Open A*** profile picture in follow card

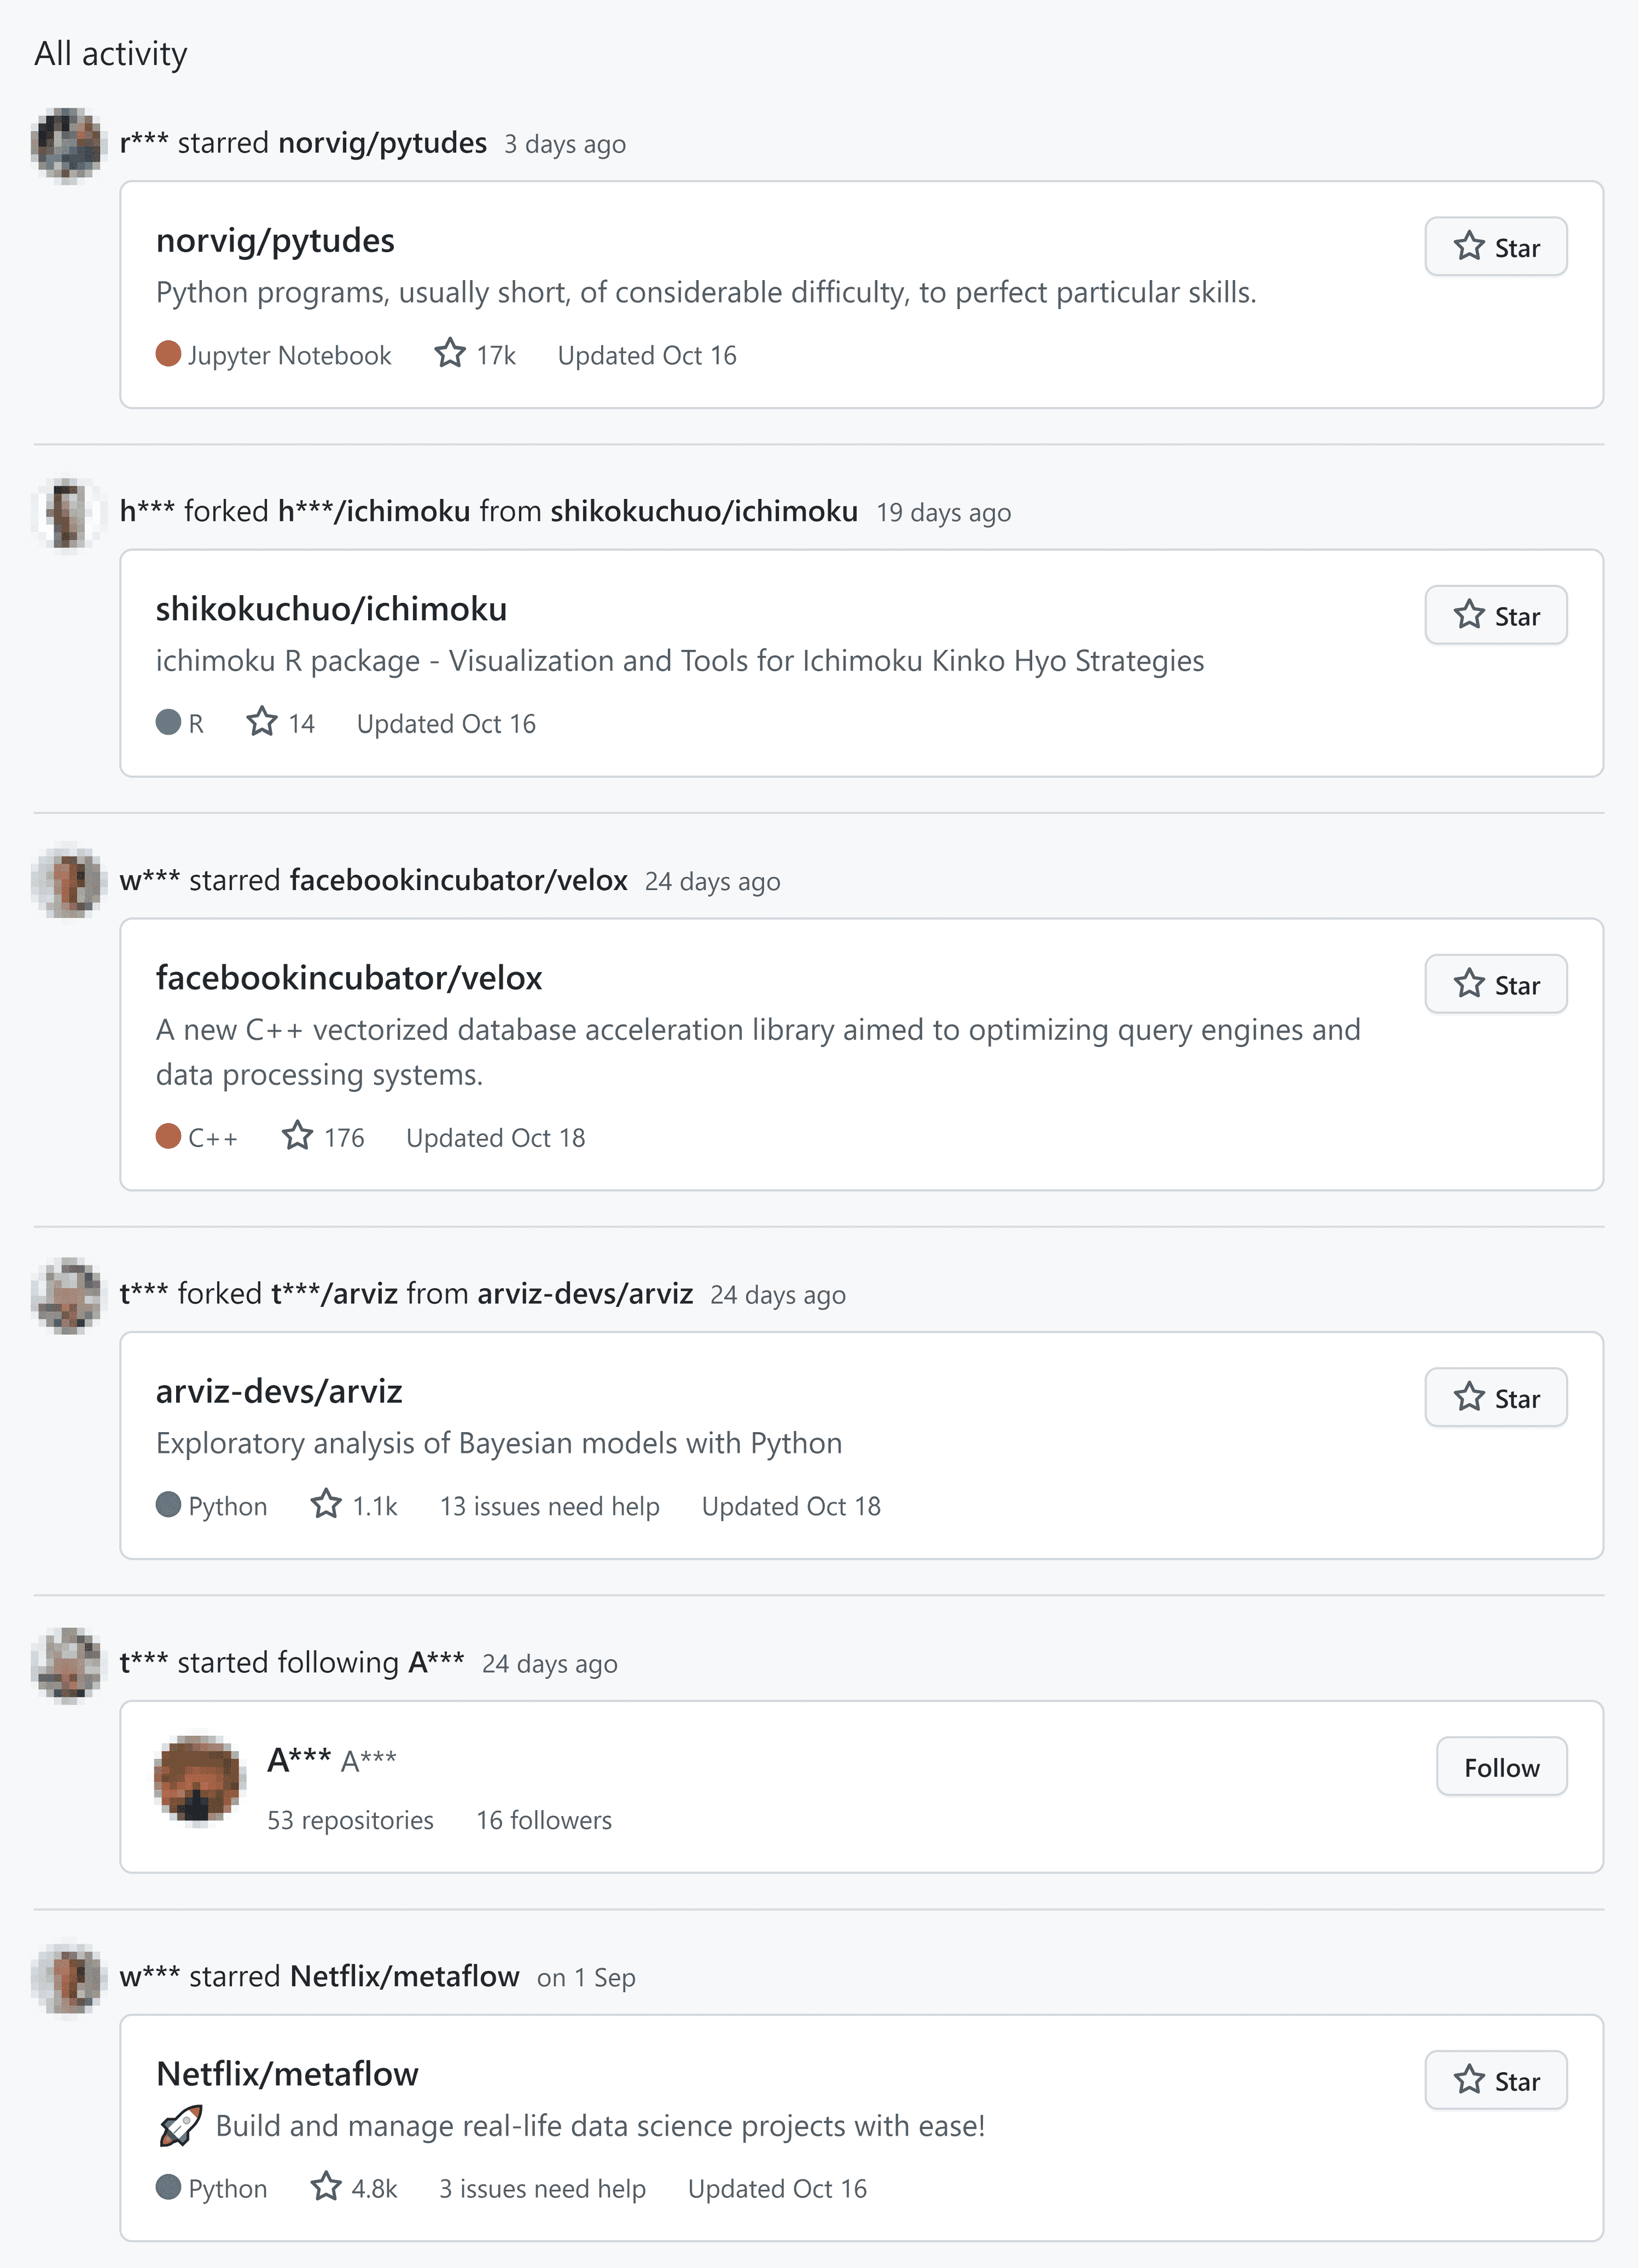199,1780
